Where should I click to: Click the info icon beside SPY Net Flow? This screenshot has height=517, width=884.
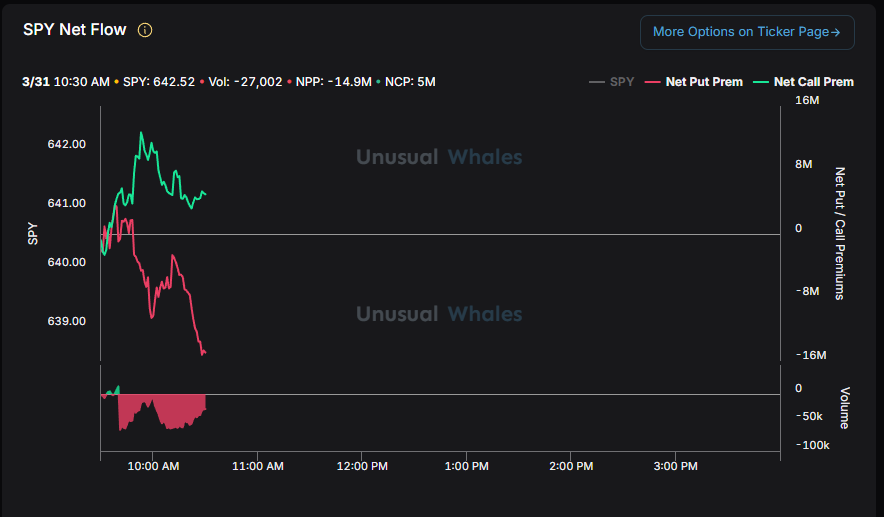(145, 30)
